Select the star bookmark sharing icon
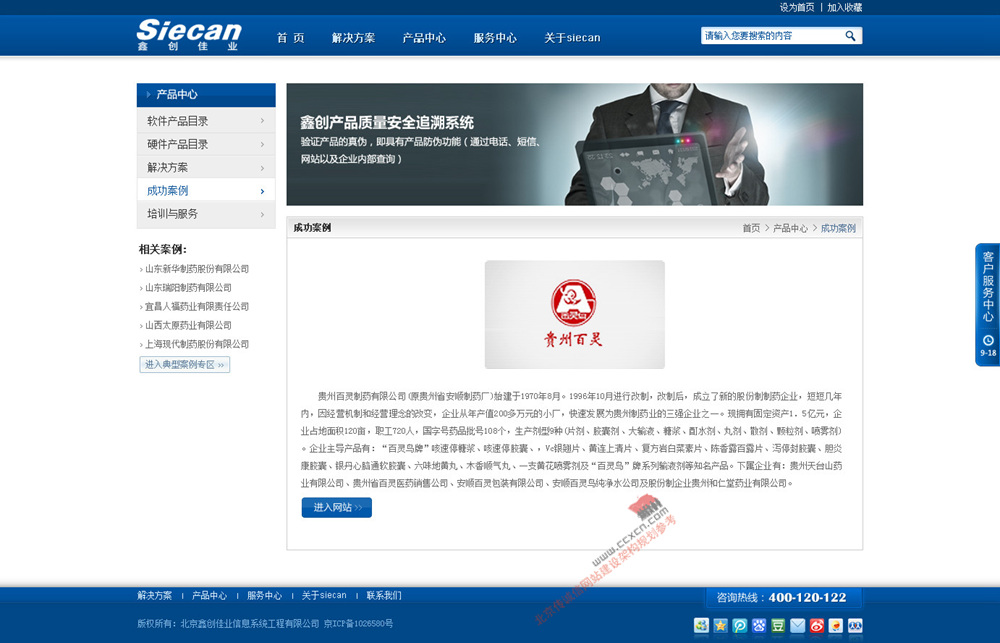The width and height of the screenshot is (1000, 643). pyautogui.click(x=719, y=625)
